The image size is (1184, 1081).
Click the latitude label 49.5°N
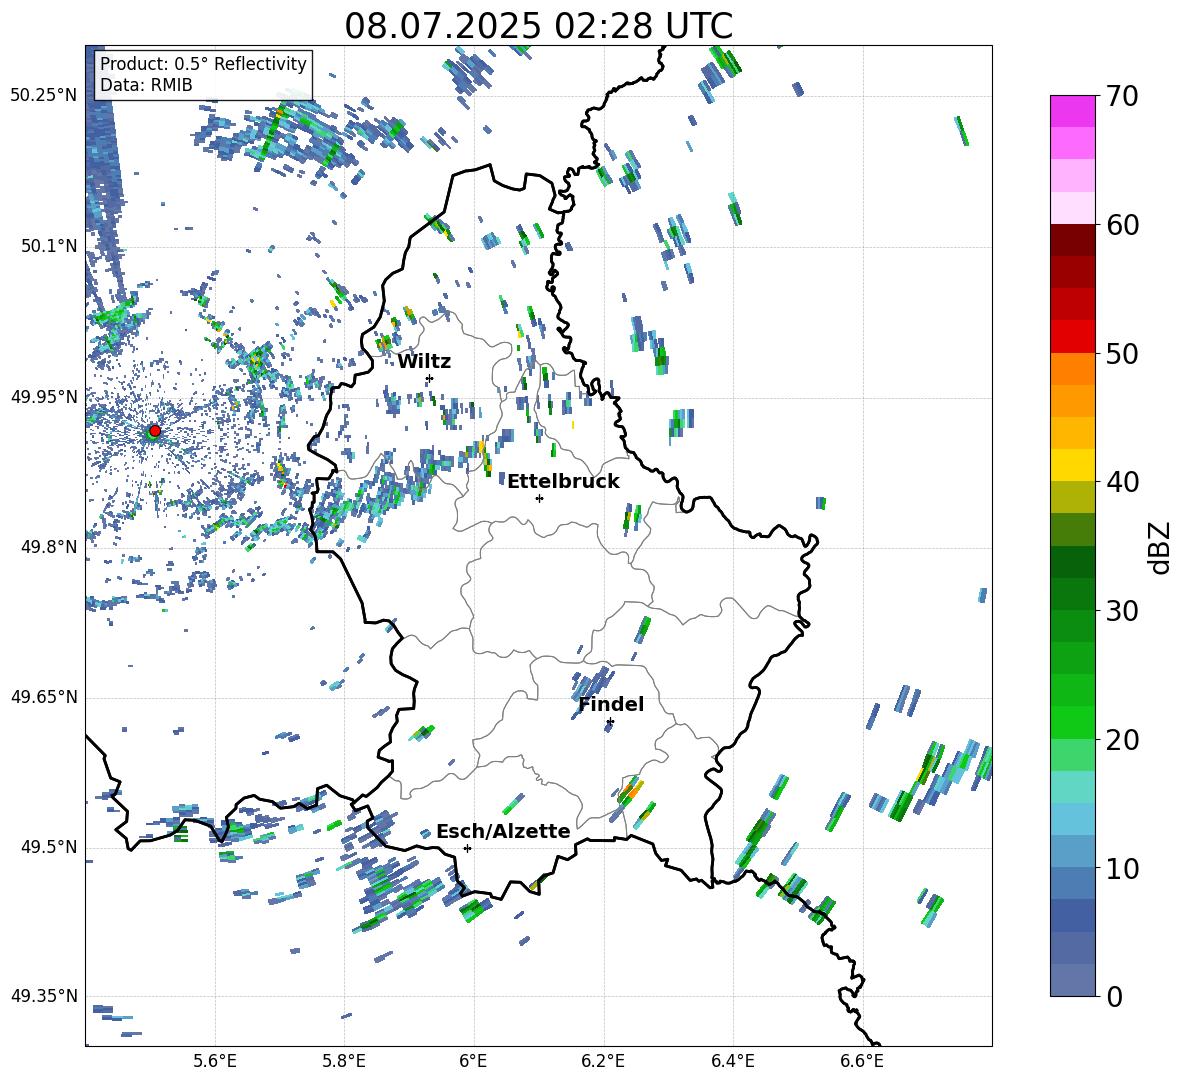coord(49,847)
